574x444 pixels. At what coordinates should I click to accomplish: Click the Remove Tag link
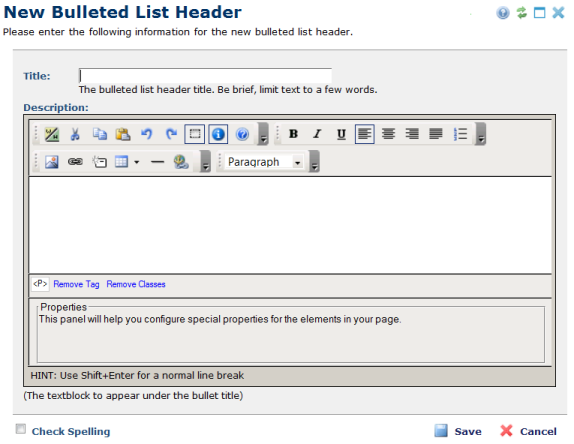pos(76,284)
